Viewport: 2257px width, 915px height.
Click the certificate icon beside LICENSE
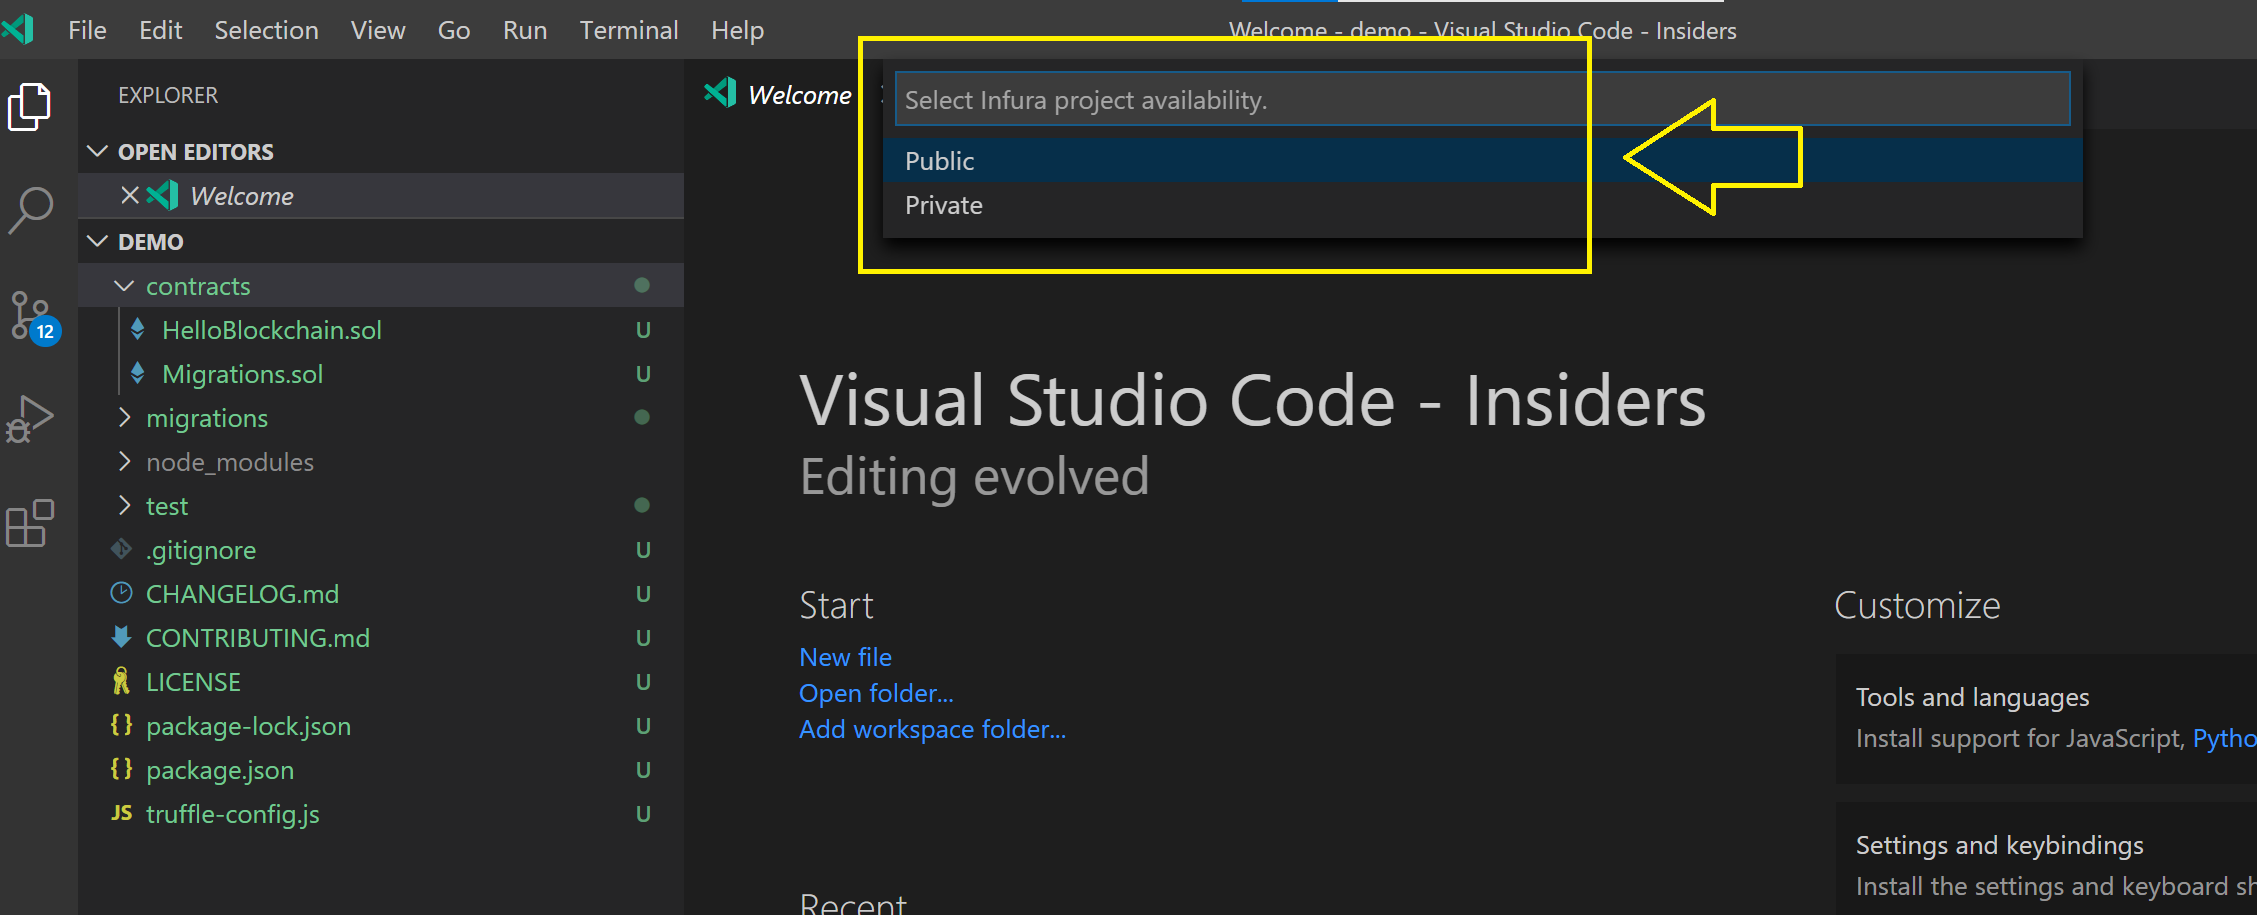coord(121,681)
